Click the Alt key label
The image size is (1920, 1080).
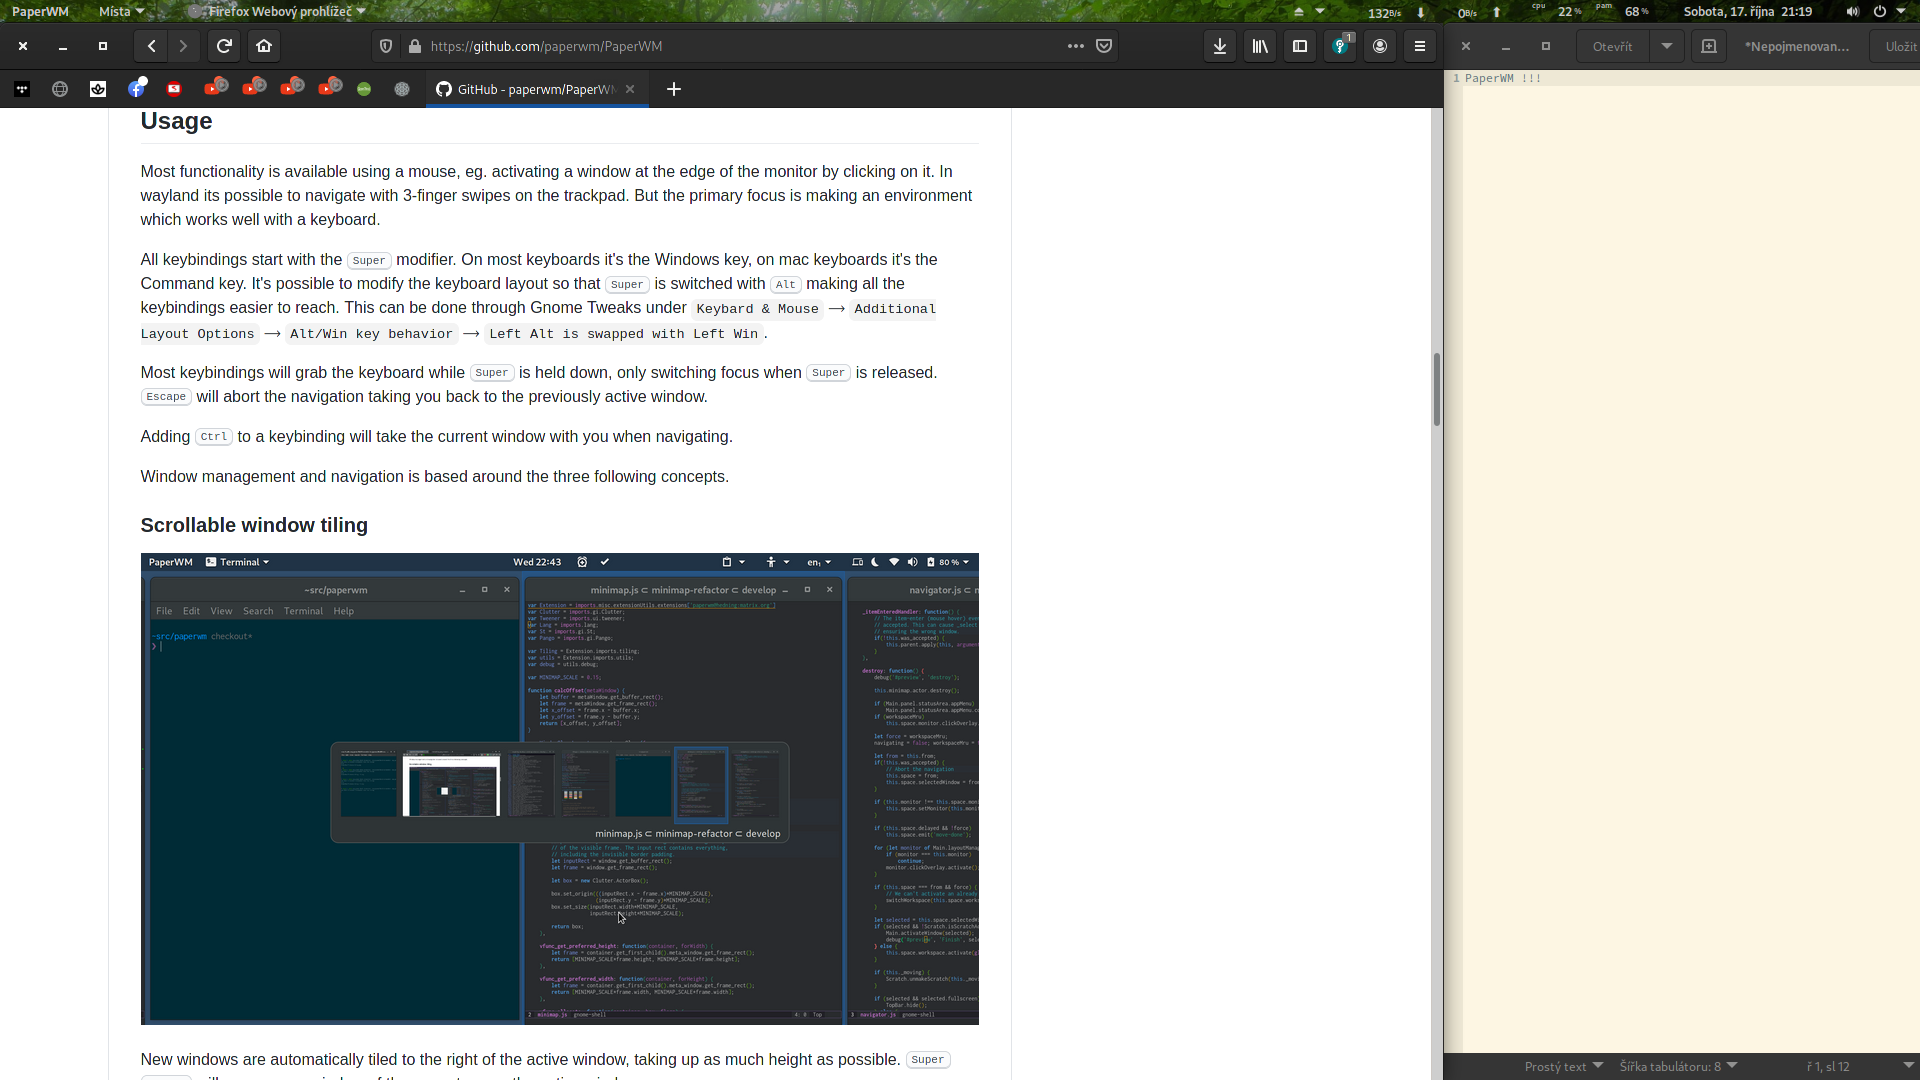coord(786,284)
